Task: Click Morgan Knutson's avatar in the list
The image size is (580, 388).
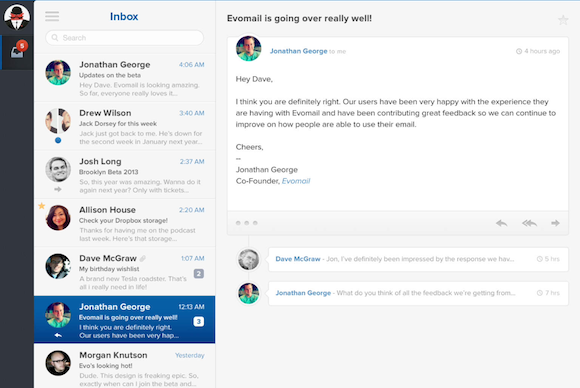Action: [x=58, y=363]
